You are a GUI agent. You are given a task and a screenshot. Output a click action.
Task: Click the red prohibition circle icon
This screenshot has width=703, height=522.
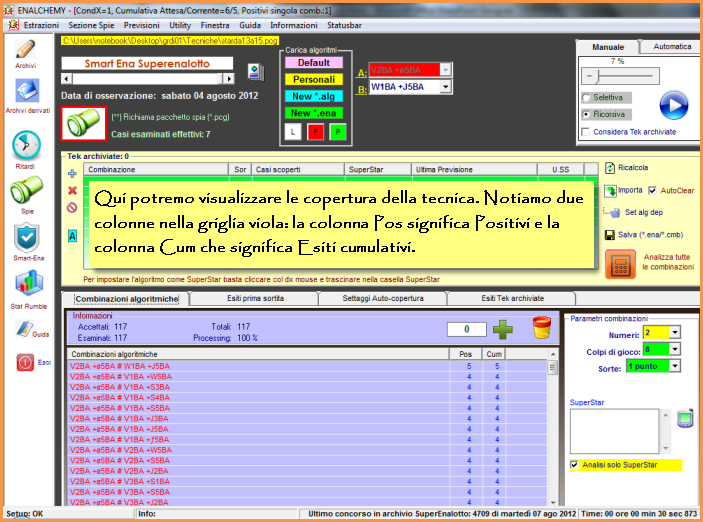[x=72, y=208]
